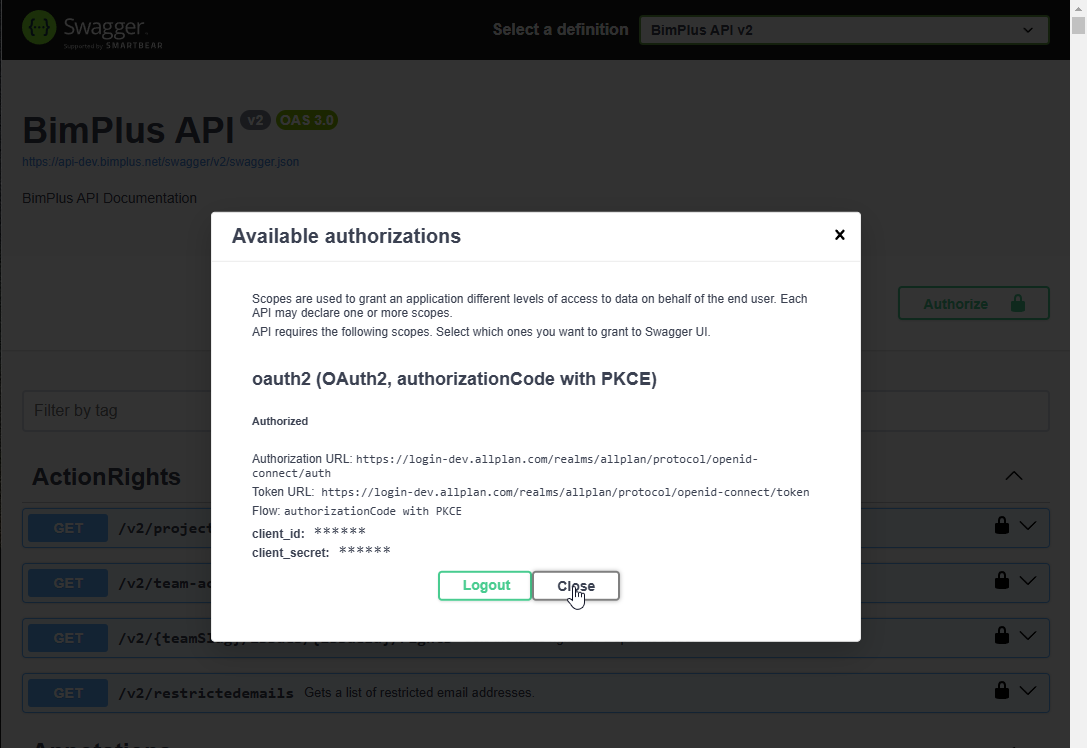Image resolution: width=1087 pixels, height=748 pixels.
Task: Click the lock icon on /v2/team-a row
Action: [1001, 580]
